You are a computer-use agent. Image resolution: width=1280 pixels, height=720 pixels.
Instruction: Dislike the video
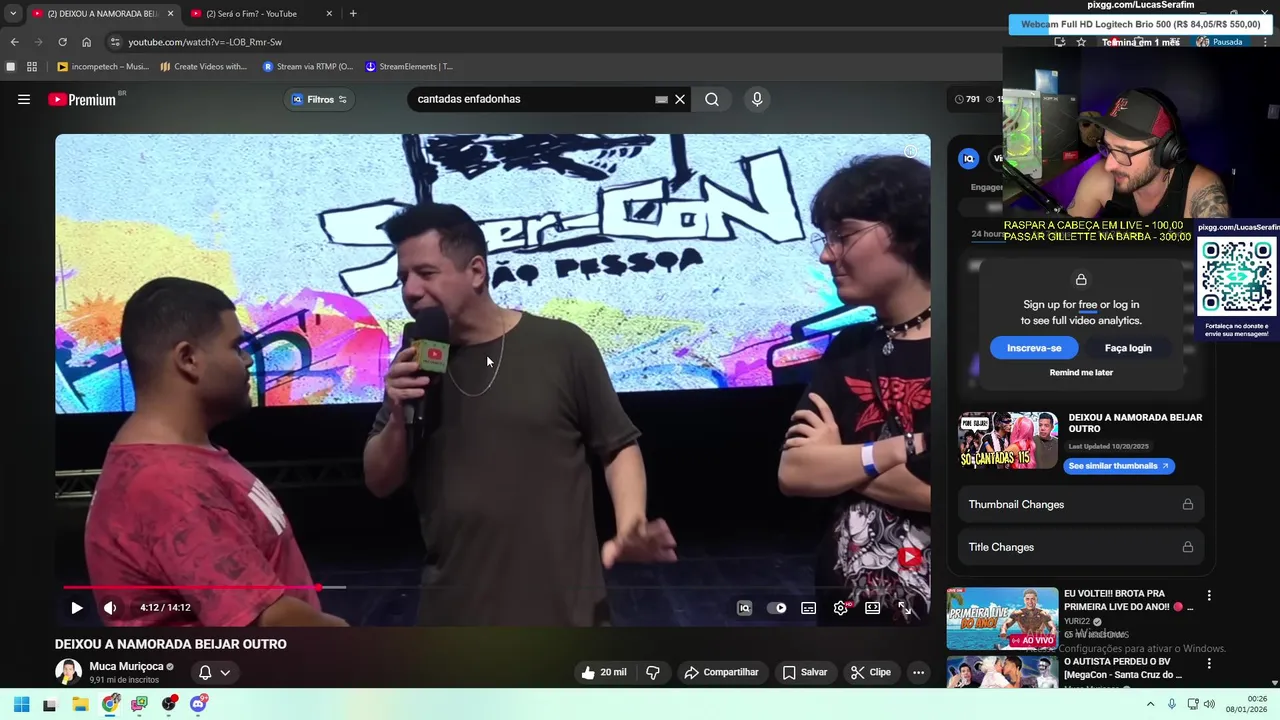click(x=653, y=672)
